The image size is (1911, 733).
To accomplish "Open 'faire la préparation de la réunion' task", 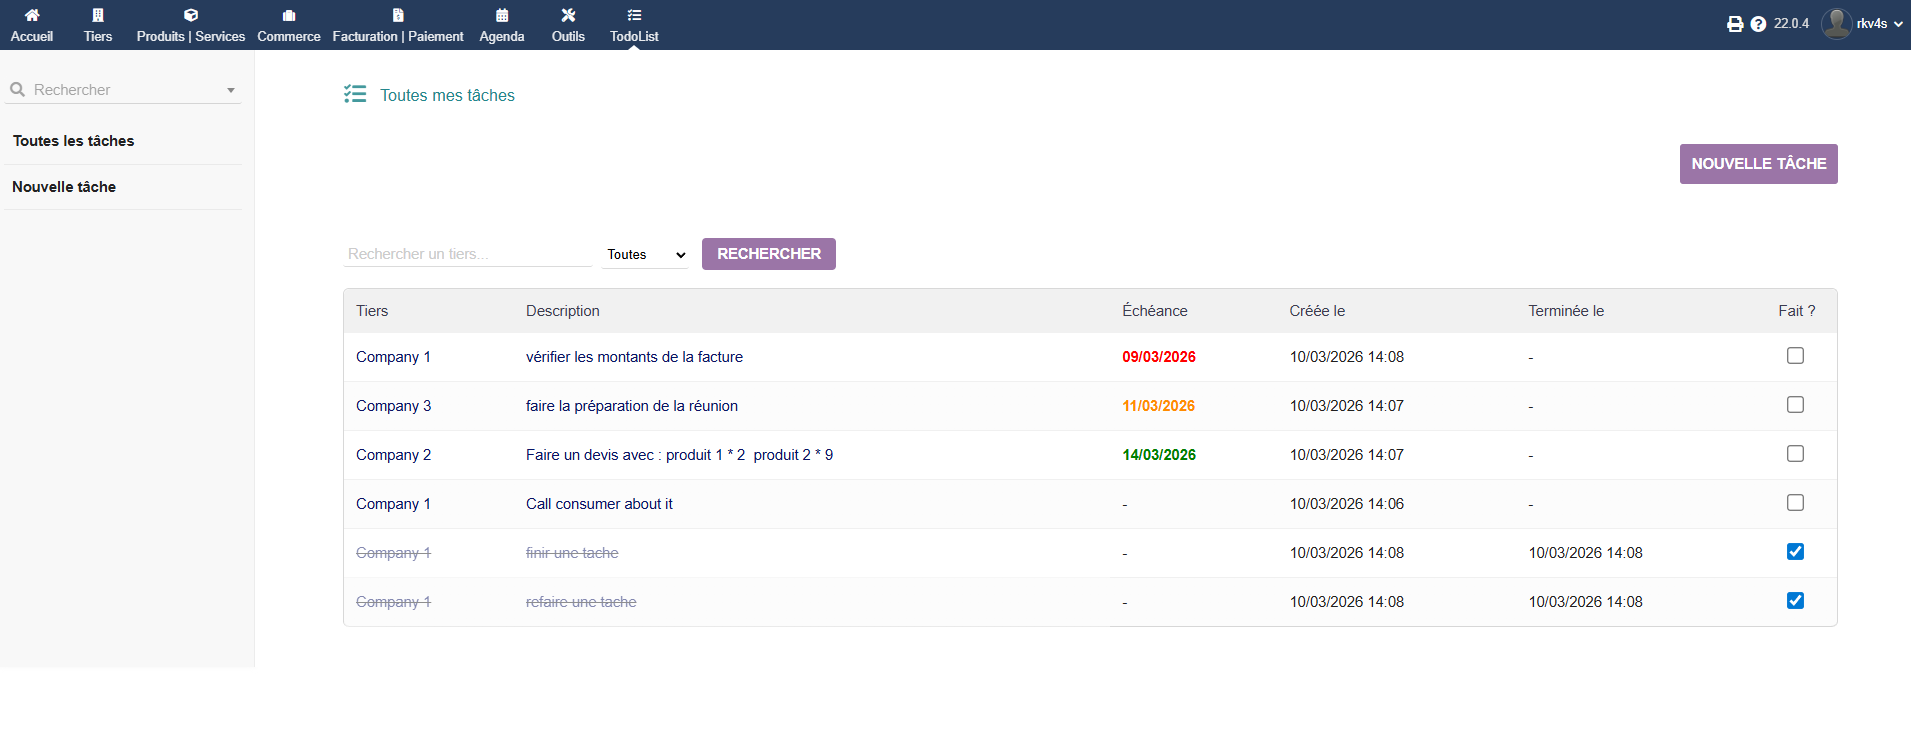I will pyautogui.click(x=632, y=406).
